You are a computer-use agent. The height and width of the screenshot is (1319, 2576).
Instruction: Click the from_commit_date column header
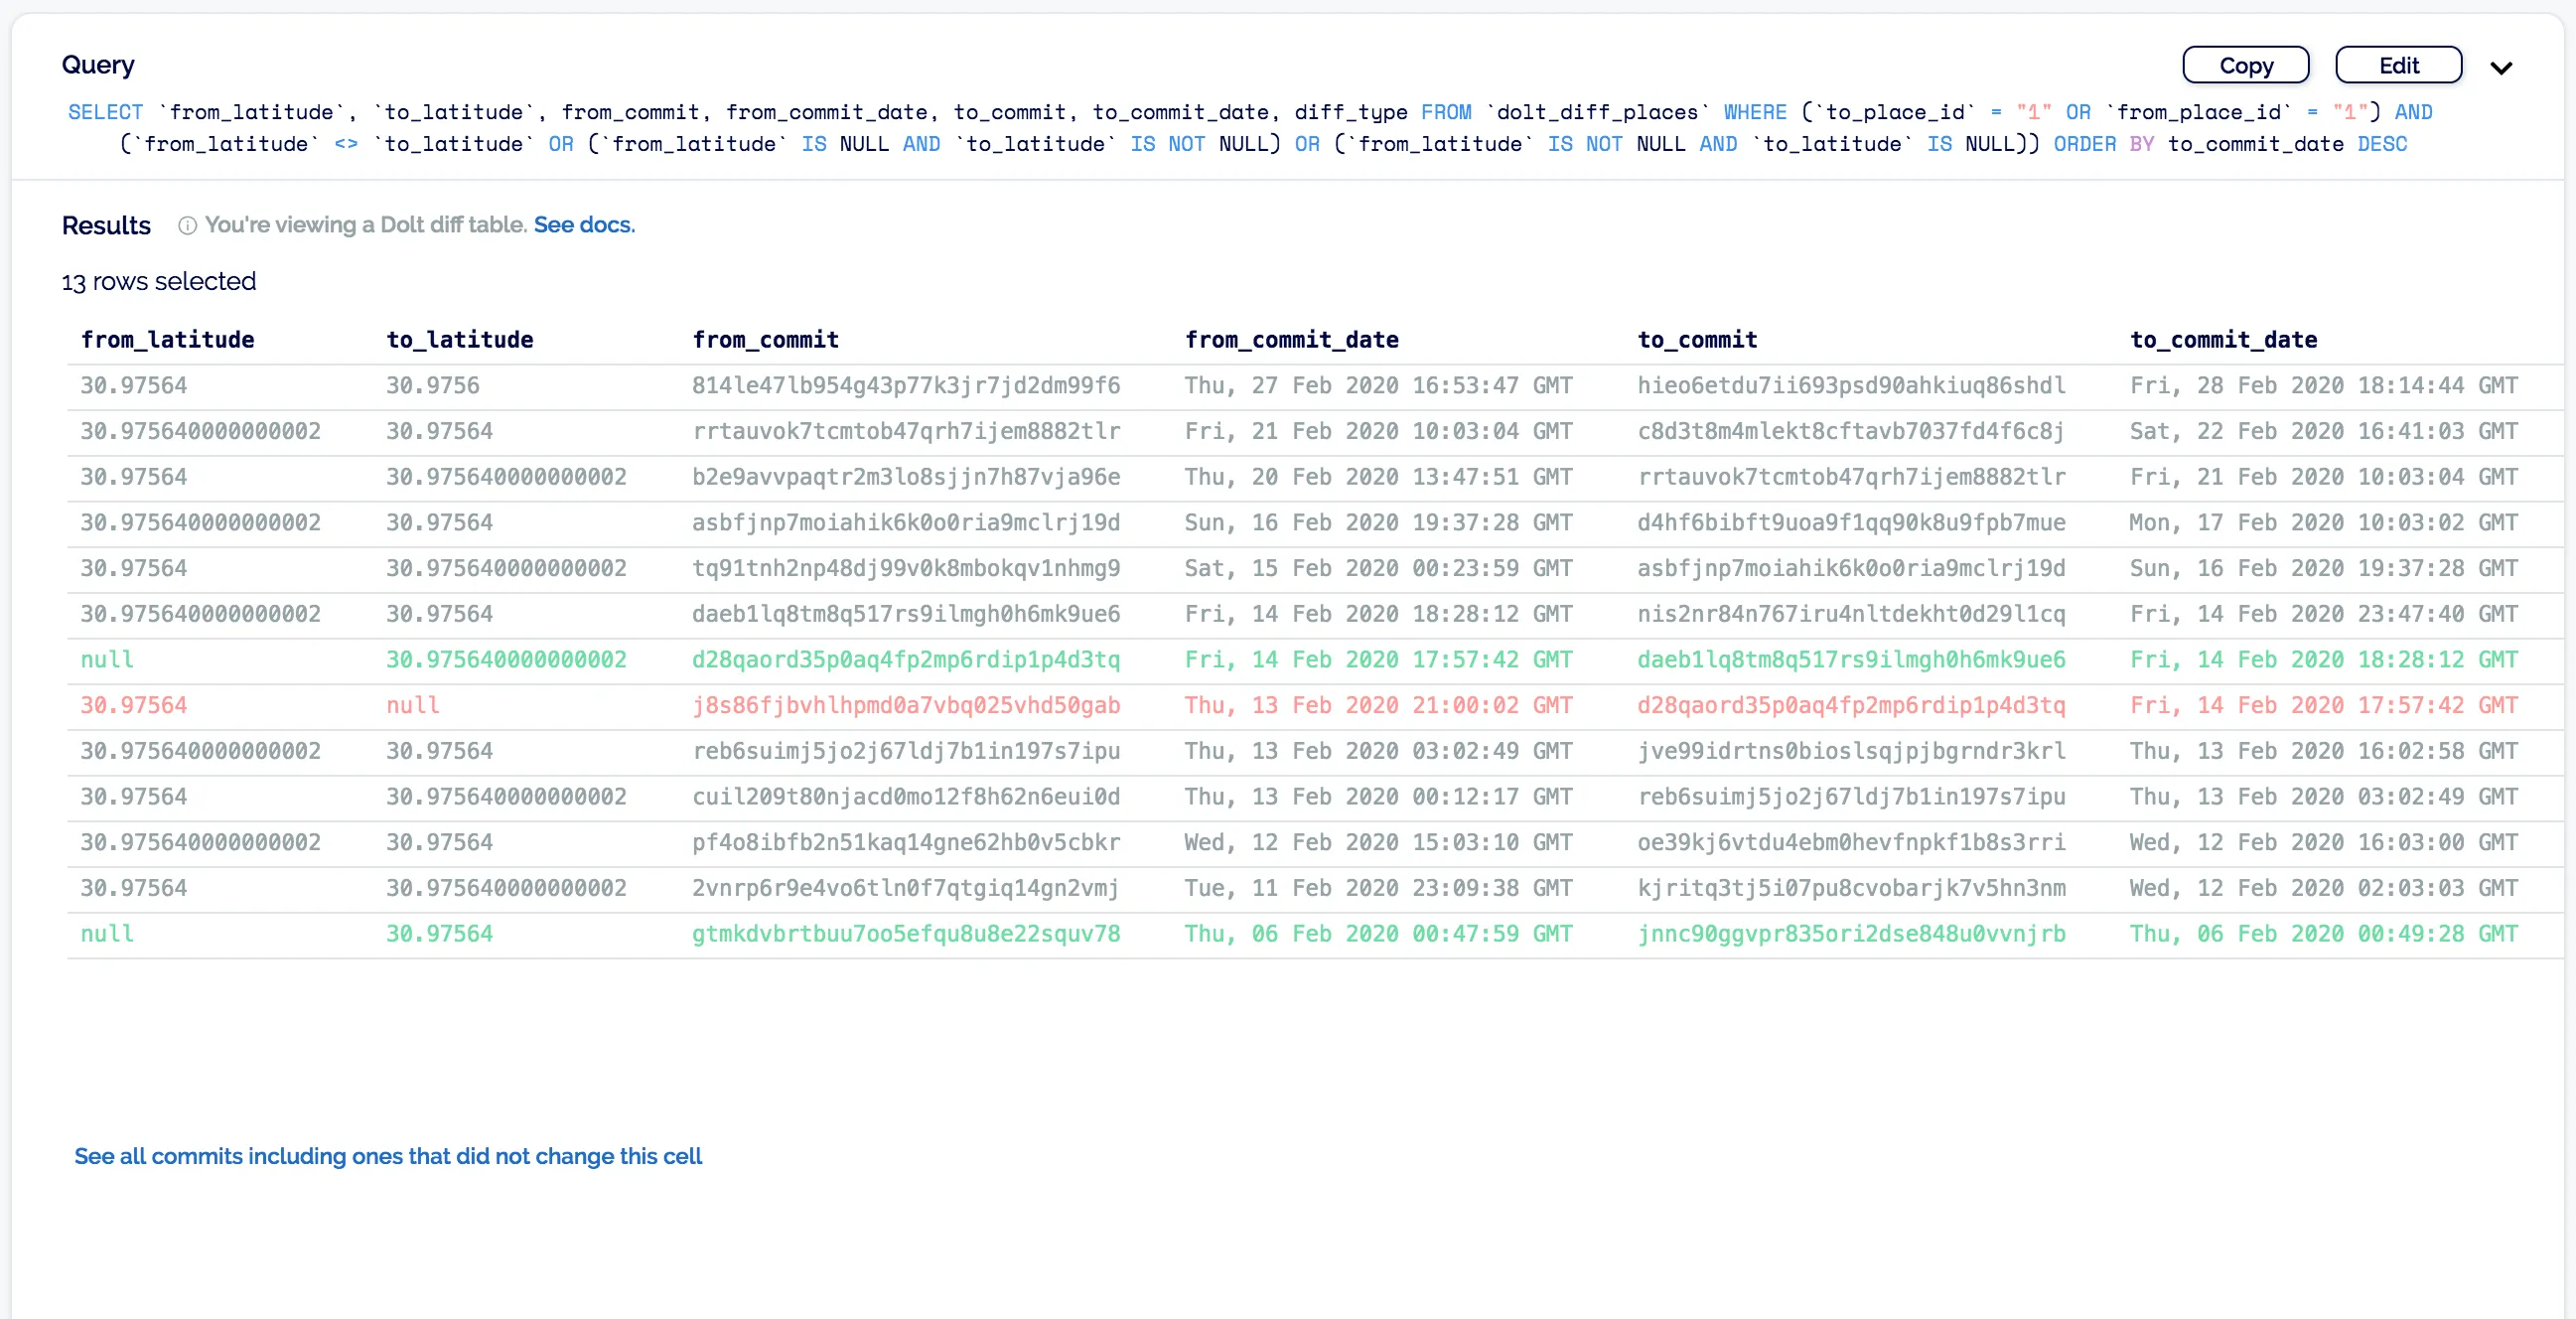click(1291, 340)
